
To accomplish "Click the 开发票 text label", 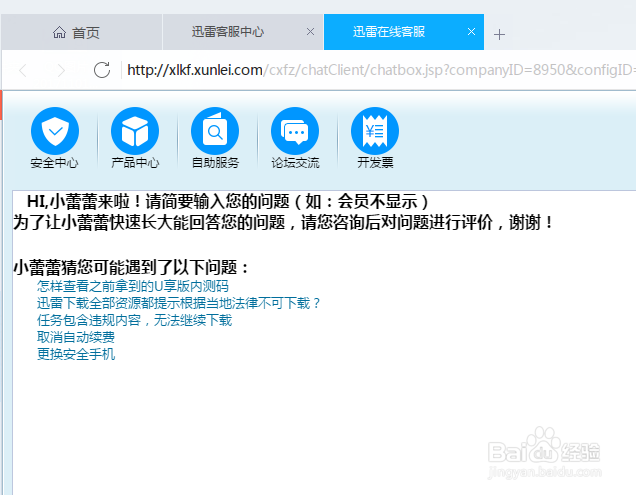I will [x=375, y=163].
